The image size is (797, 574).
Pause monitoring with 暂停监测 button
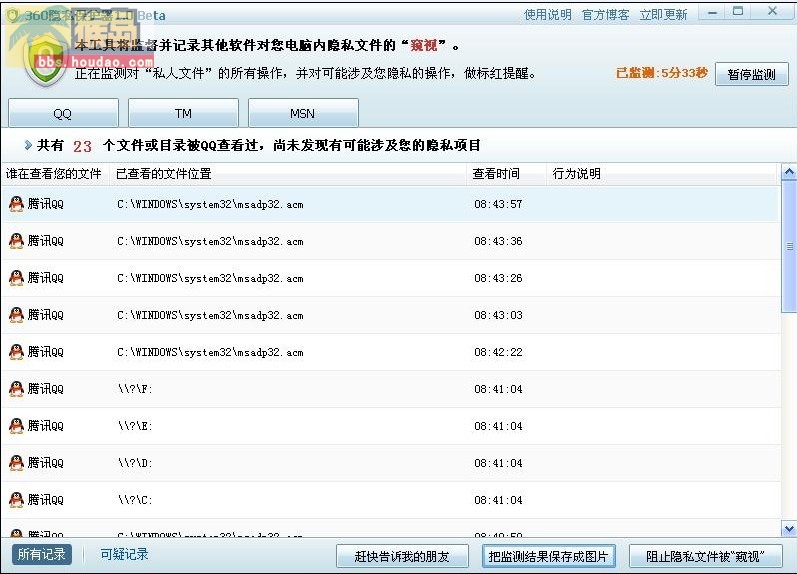751,74
